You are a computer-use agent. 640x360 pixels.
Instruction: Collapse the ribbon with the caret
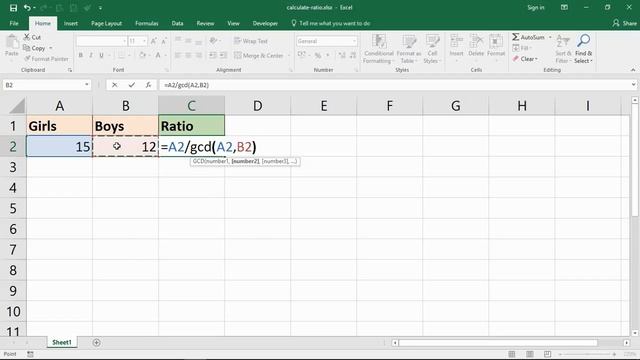point(633,70)
